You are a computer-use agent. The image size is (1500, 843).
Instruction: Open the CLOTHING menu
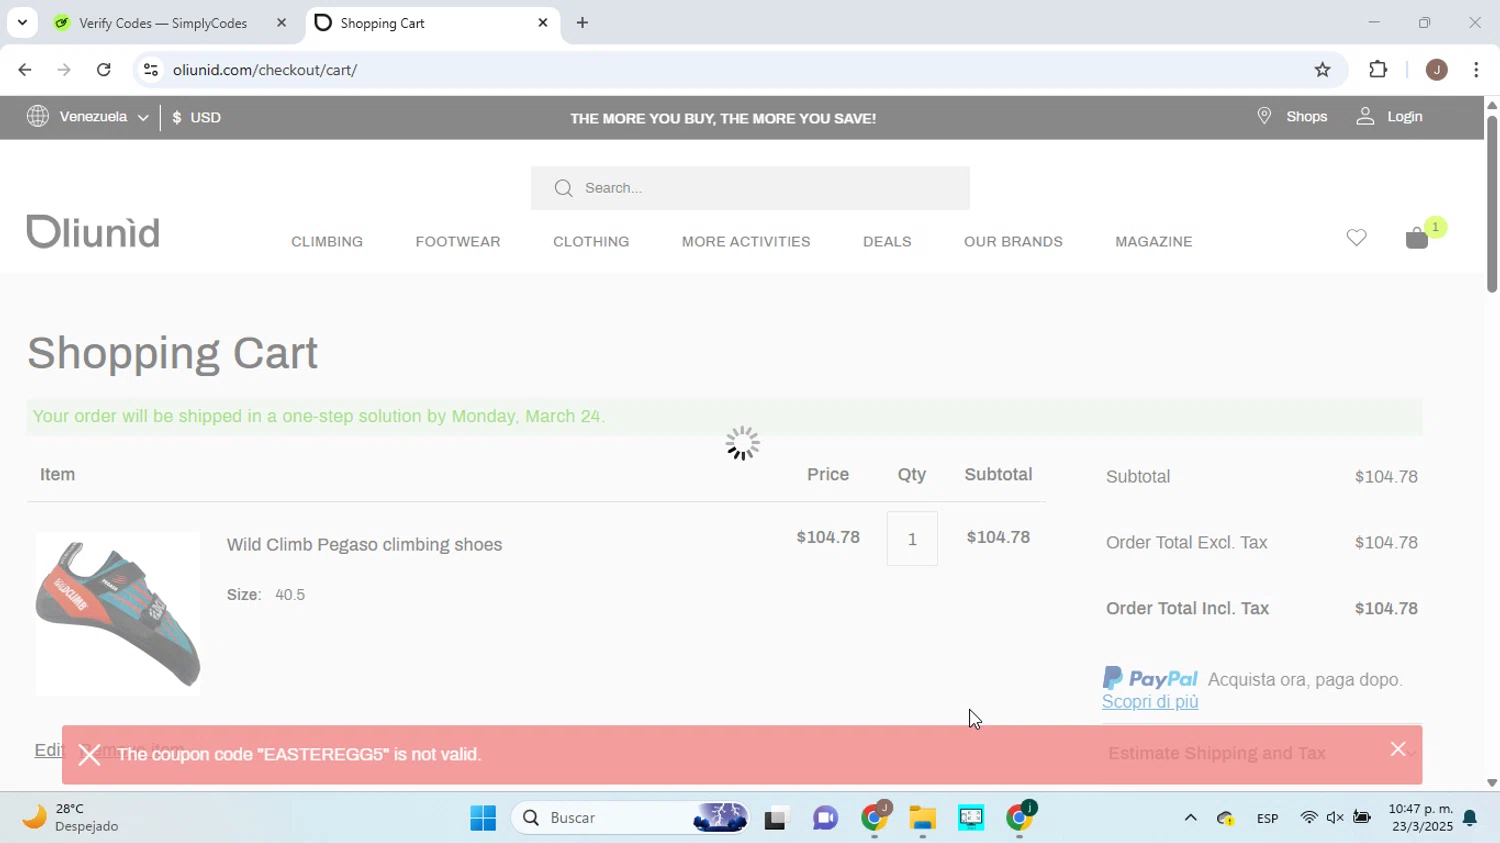click(x=591, y=242)
